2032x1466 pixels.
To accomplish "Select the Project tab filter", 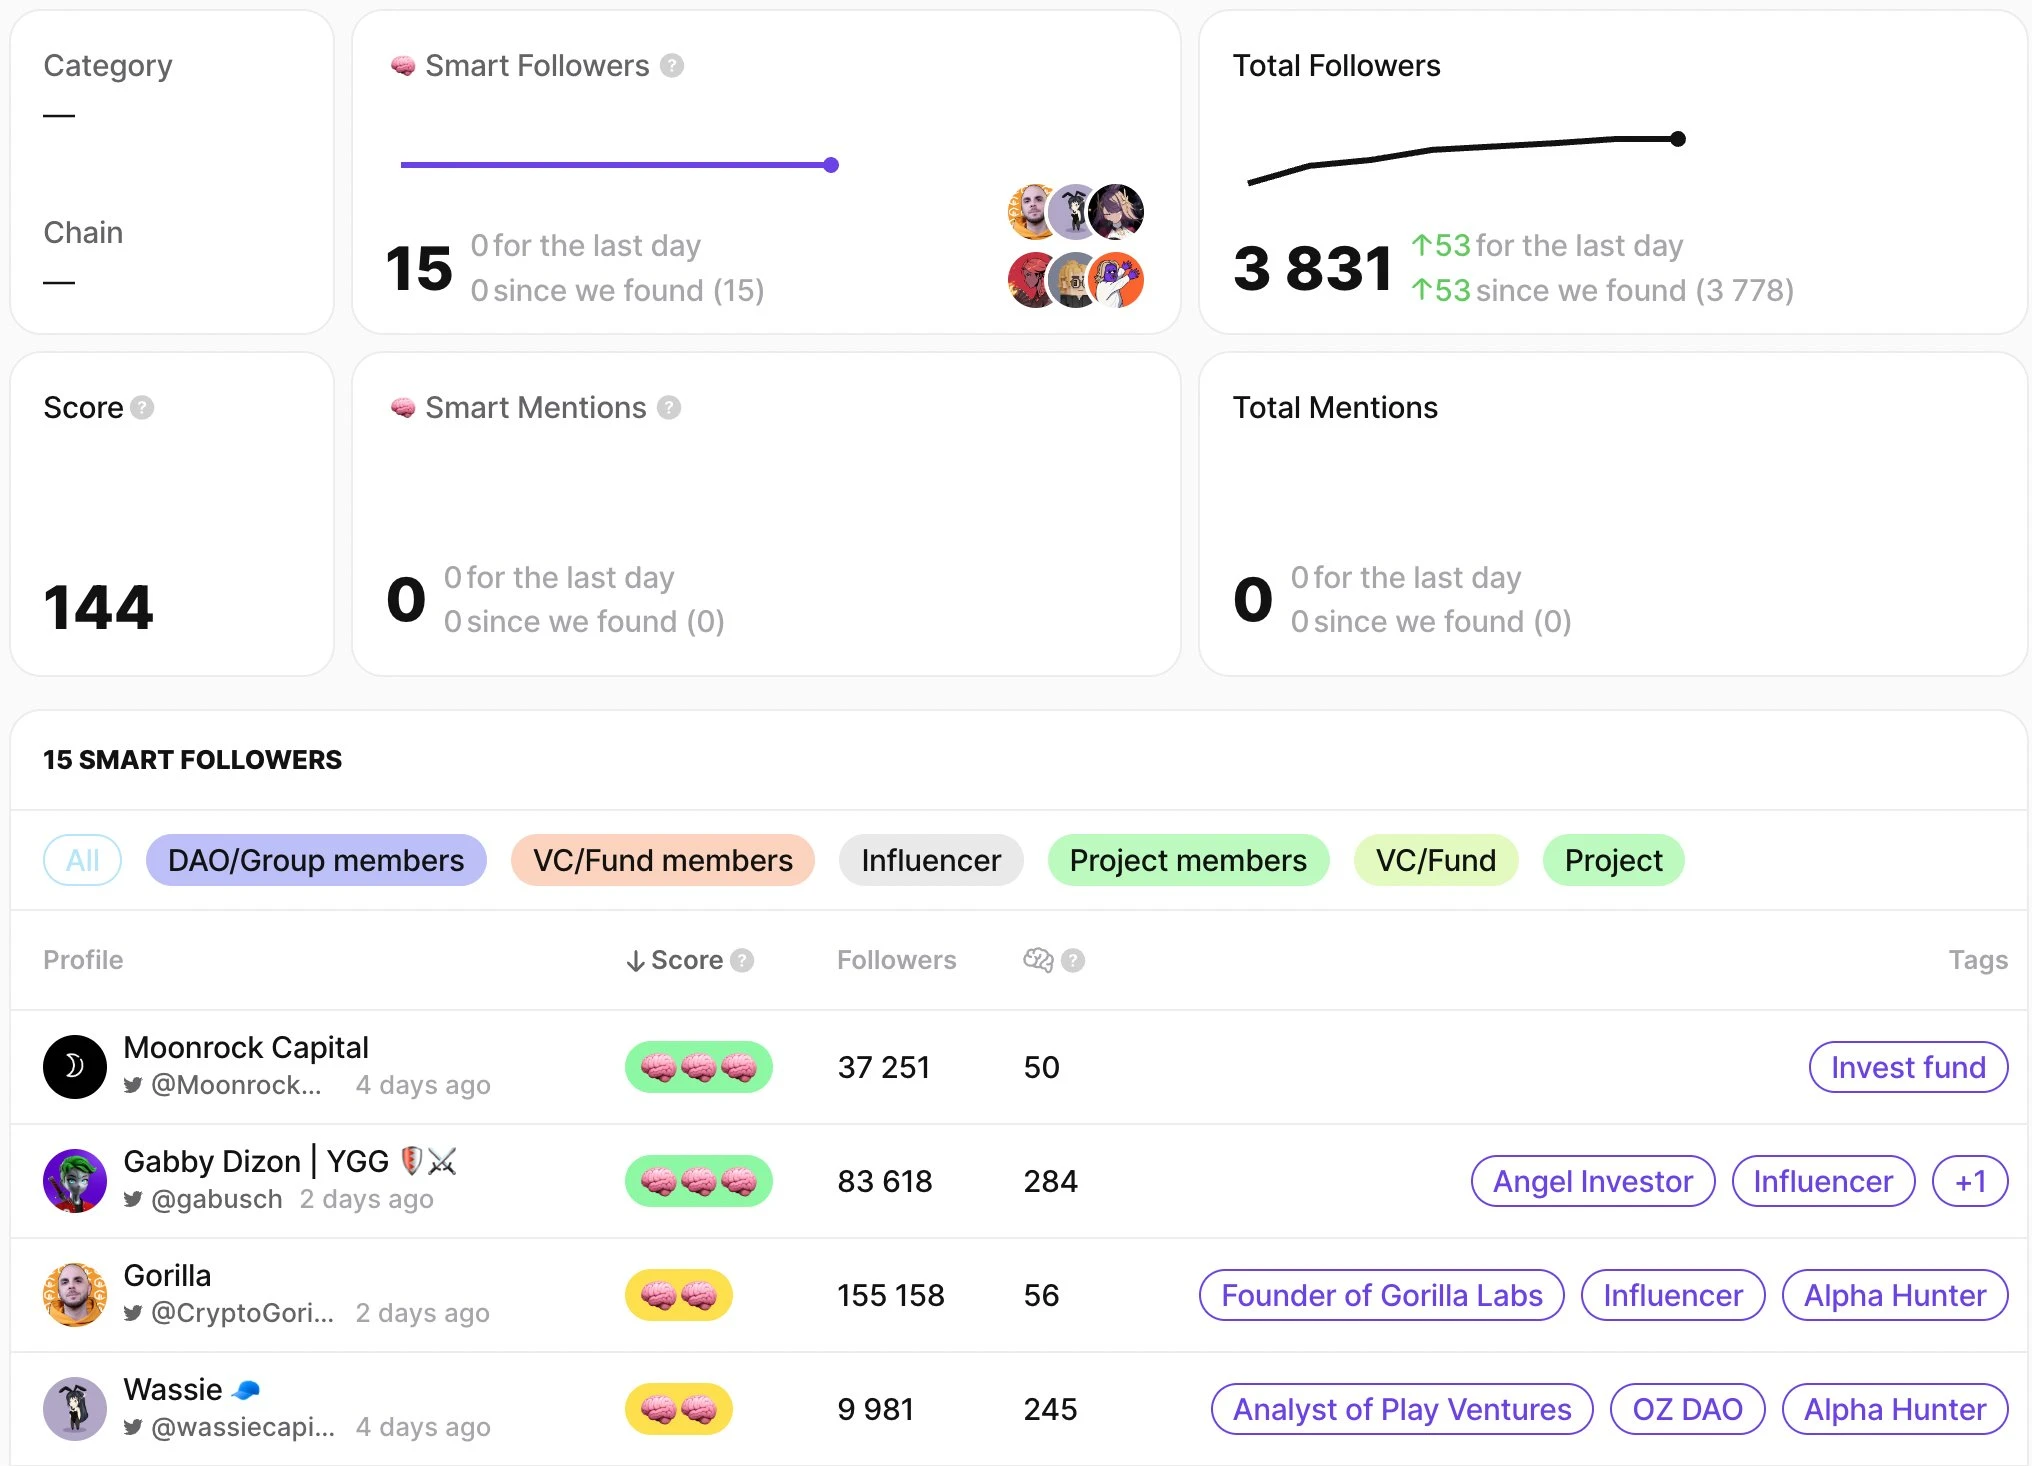I will 1612,858.
